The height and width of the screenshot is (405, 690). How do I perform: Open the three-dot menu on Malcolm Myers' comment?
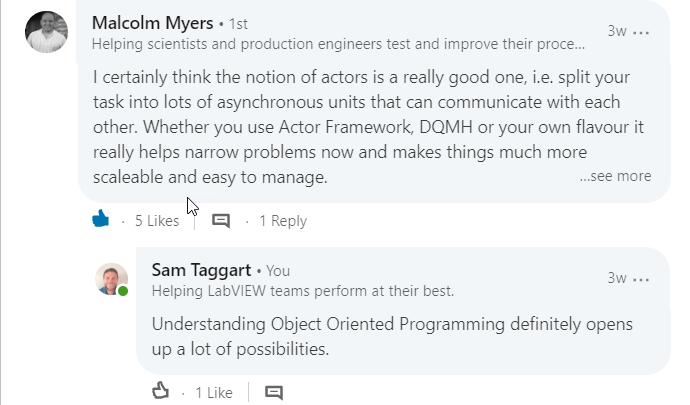pyautogui.click(x=641, y=32)
